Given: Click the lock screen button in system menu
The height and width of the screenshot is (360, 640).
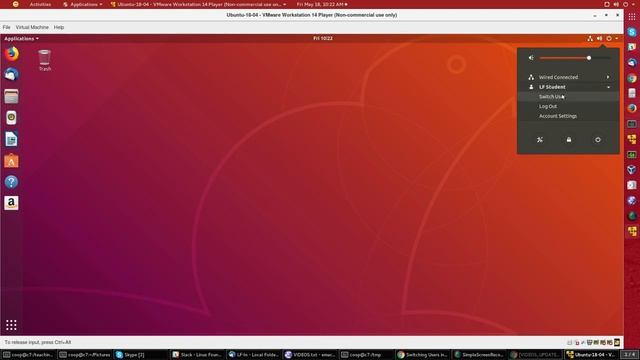Looking at the screenshot, I should [x=569, y=140].
